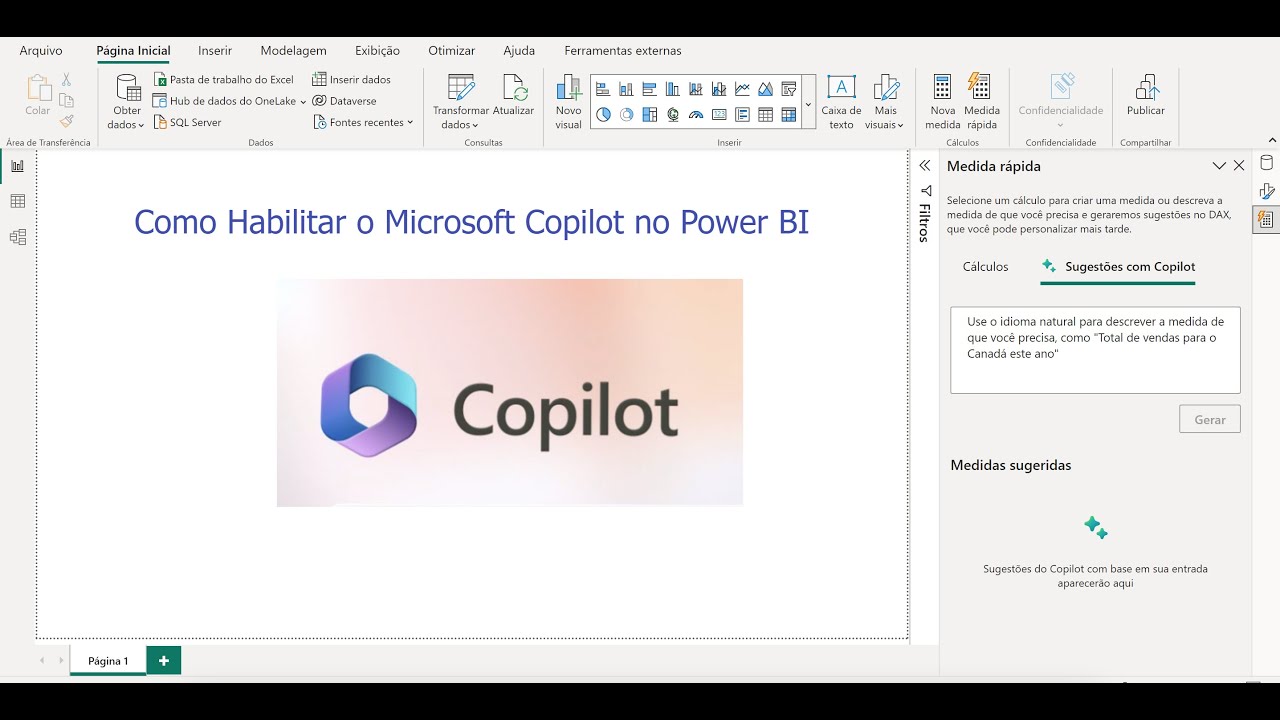The height and width of the screenshot is (720, 1280).
Task: Open the Format pane brush icon
Action: 1266,192
